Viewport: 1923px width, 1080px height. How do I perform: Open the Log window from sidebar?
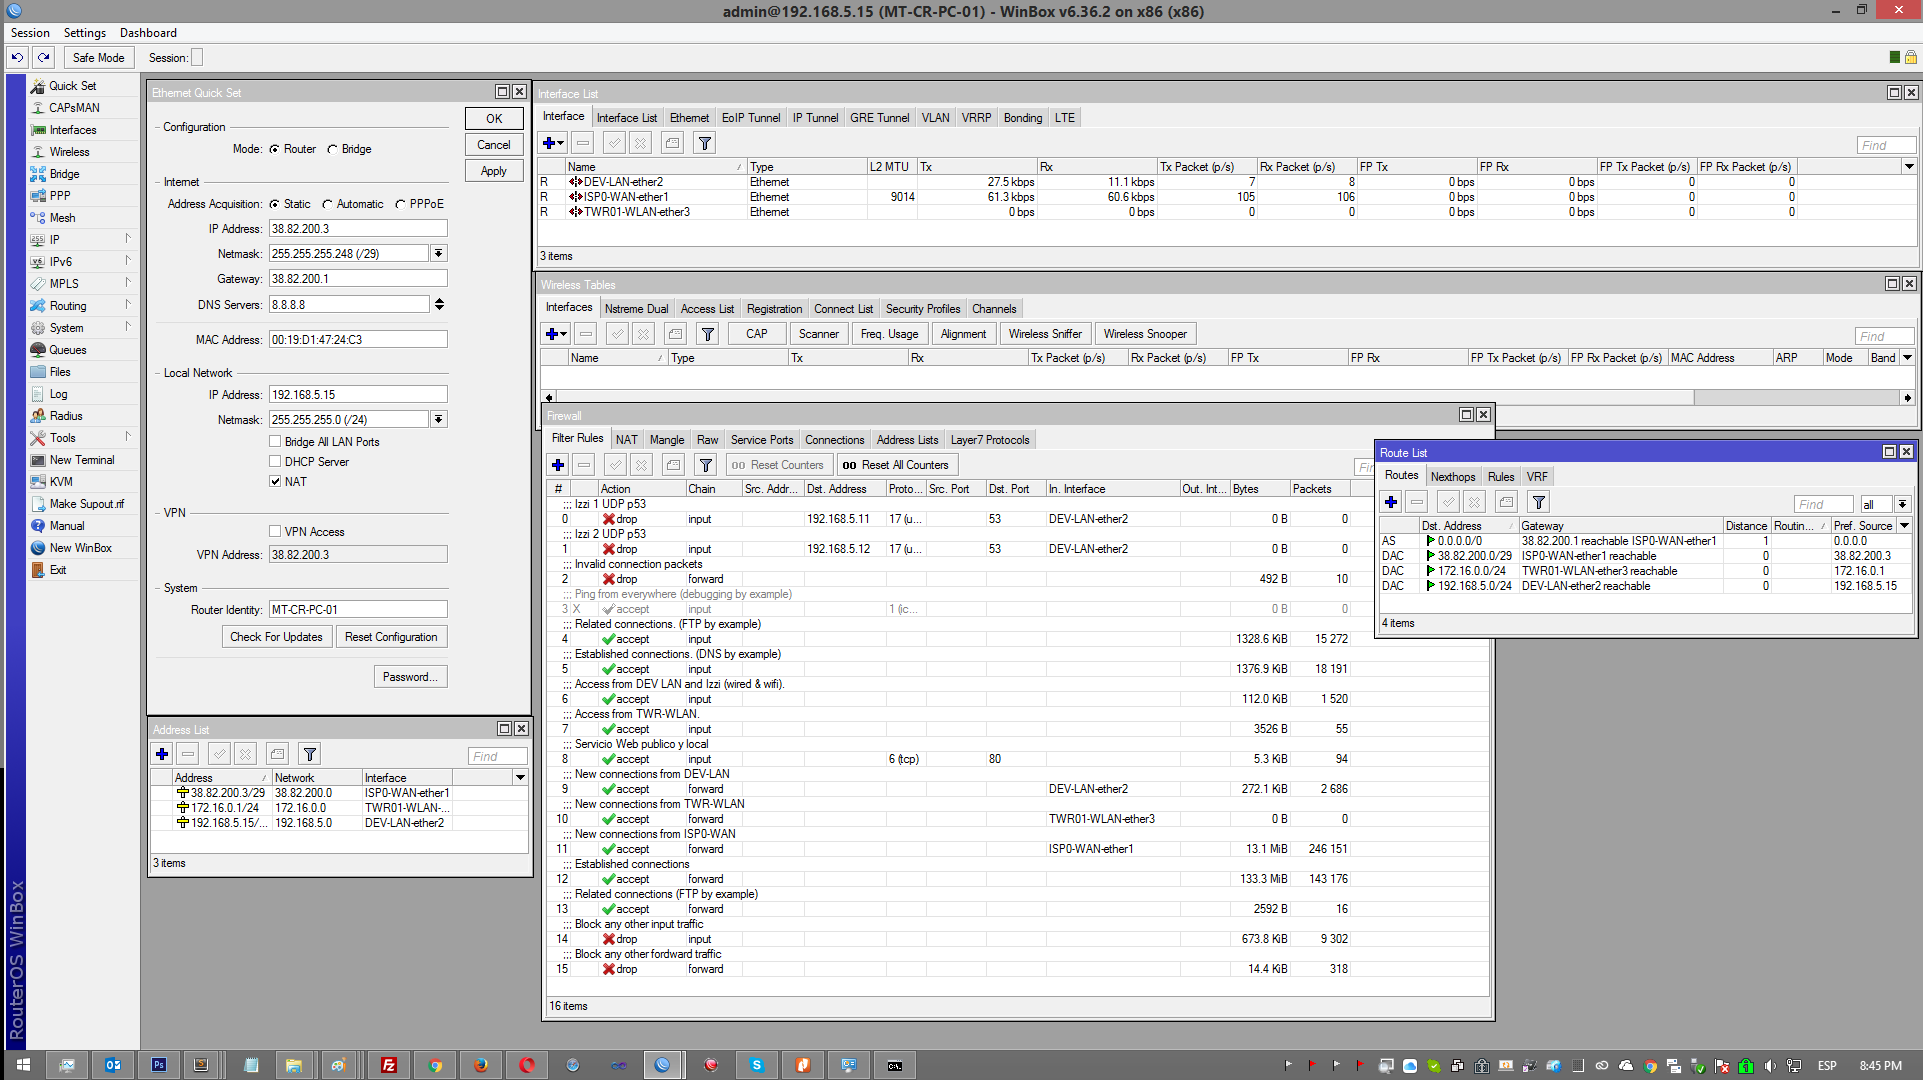58,393
